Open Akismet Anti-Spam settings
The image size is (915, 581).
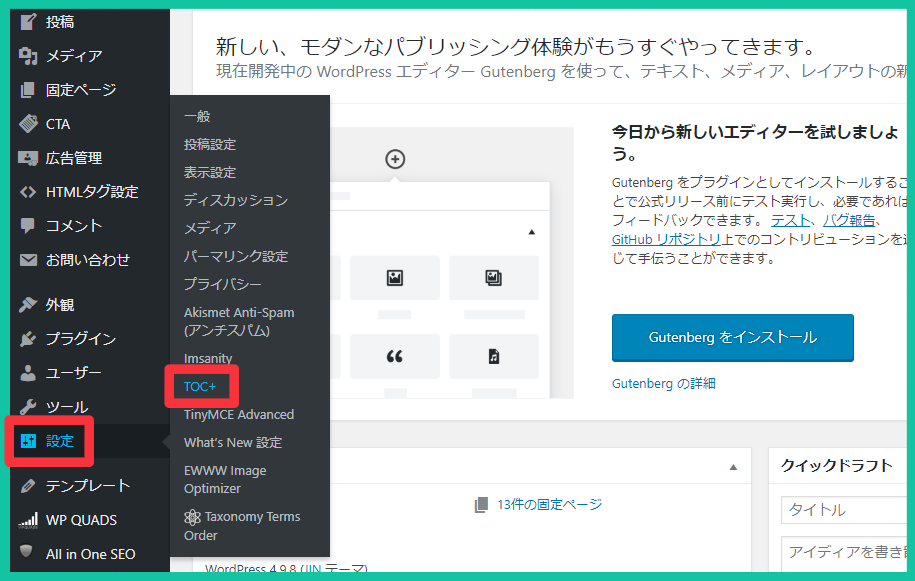pyautogui.click(x=239, y=321)
